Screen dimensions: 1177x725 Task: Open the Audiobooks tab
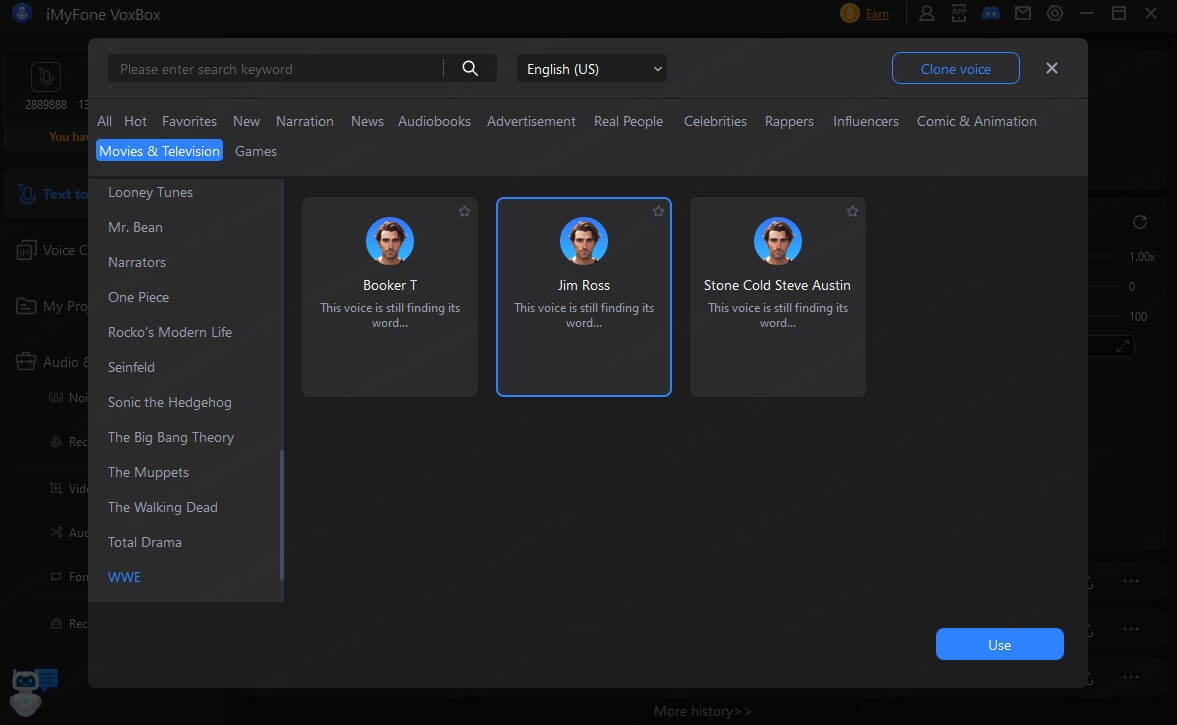pyautogui.click(x=435, y=121)
